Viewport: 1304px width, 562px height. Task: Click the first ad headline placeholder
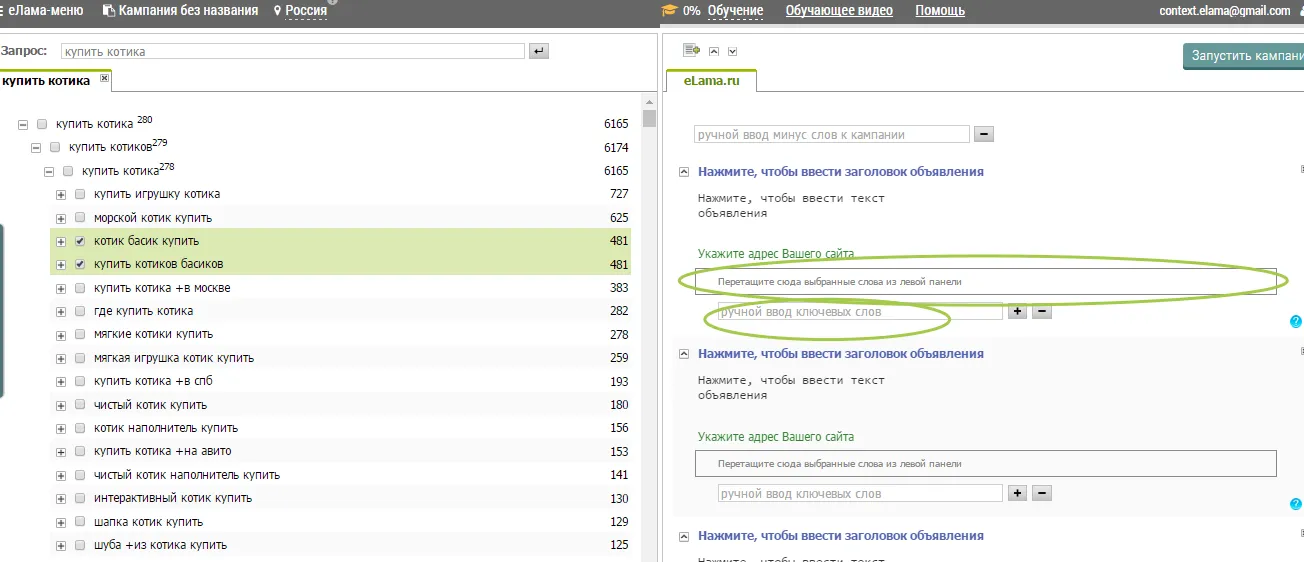pos(841,172)
